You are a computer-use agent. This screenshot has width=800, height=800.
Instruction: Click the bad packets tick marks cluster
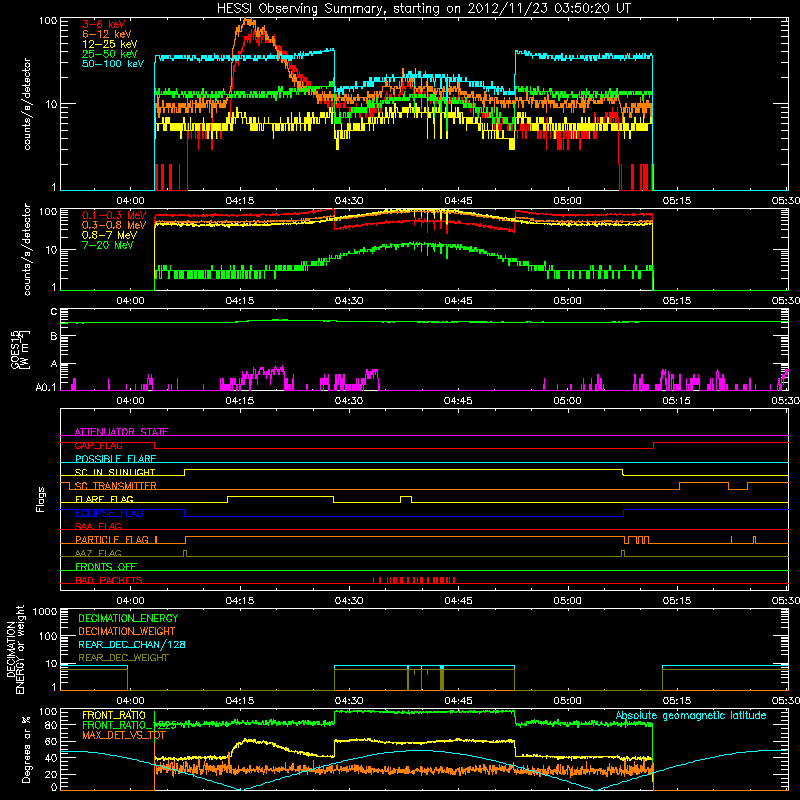(x=414, y=580)
